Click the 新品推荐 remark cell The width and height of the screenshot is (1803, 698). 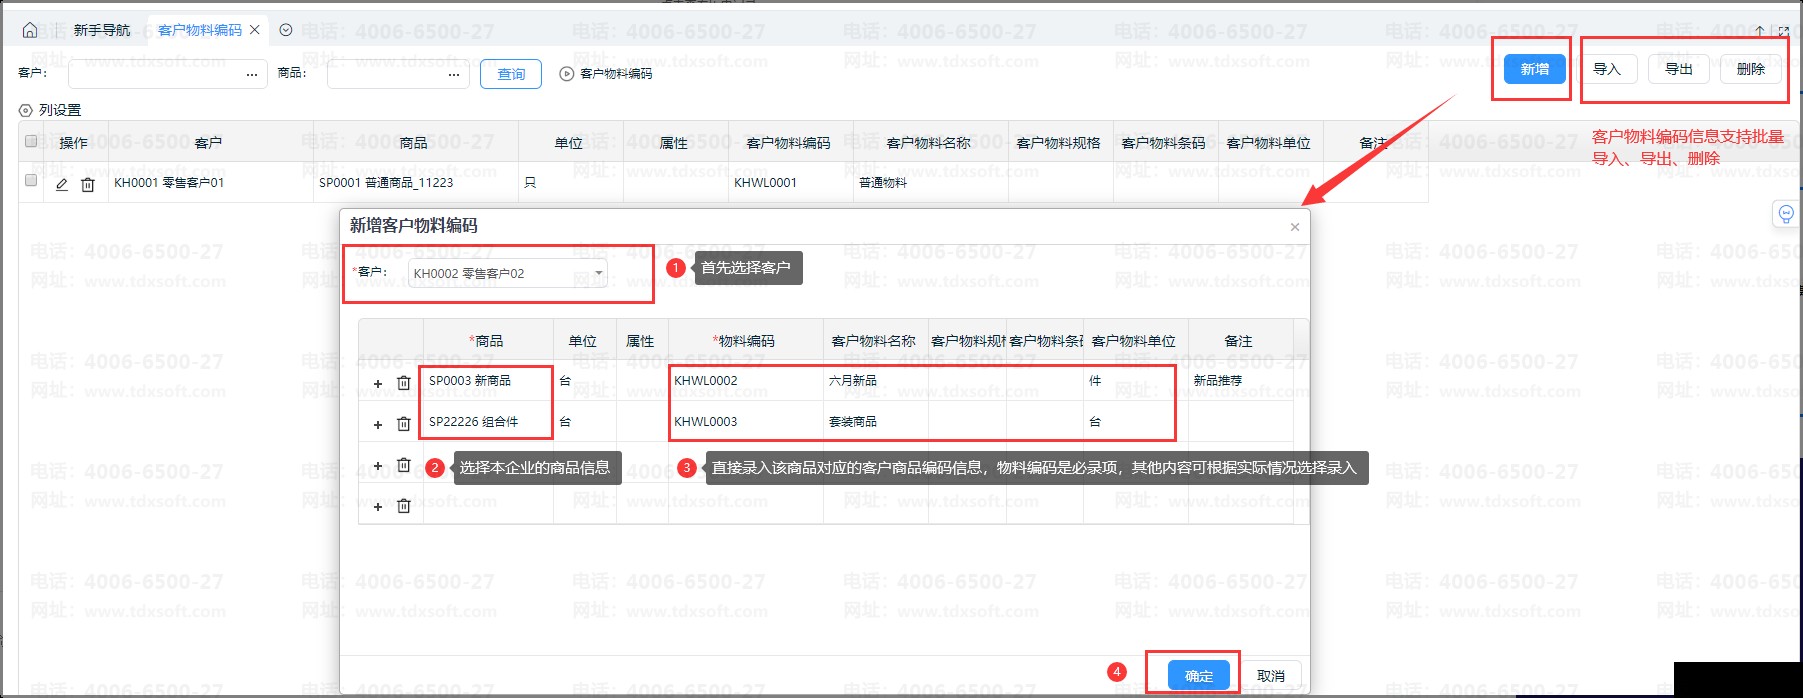pyautogui.click(x=1240, y=381)
